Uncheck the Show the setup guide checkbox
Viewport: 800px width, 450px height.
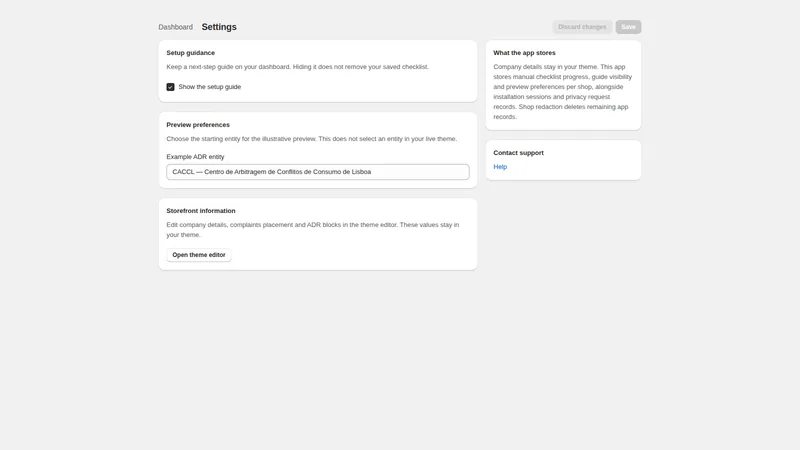(x=170, y=87)
